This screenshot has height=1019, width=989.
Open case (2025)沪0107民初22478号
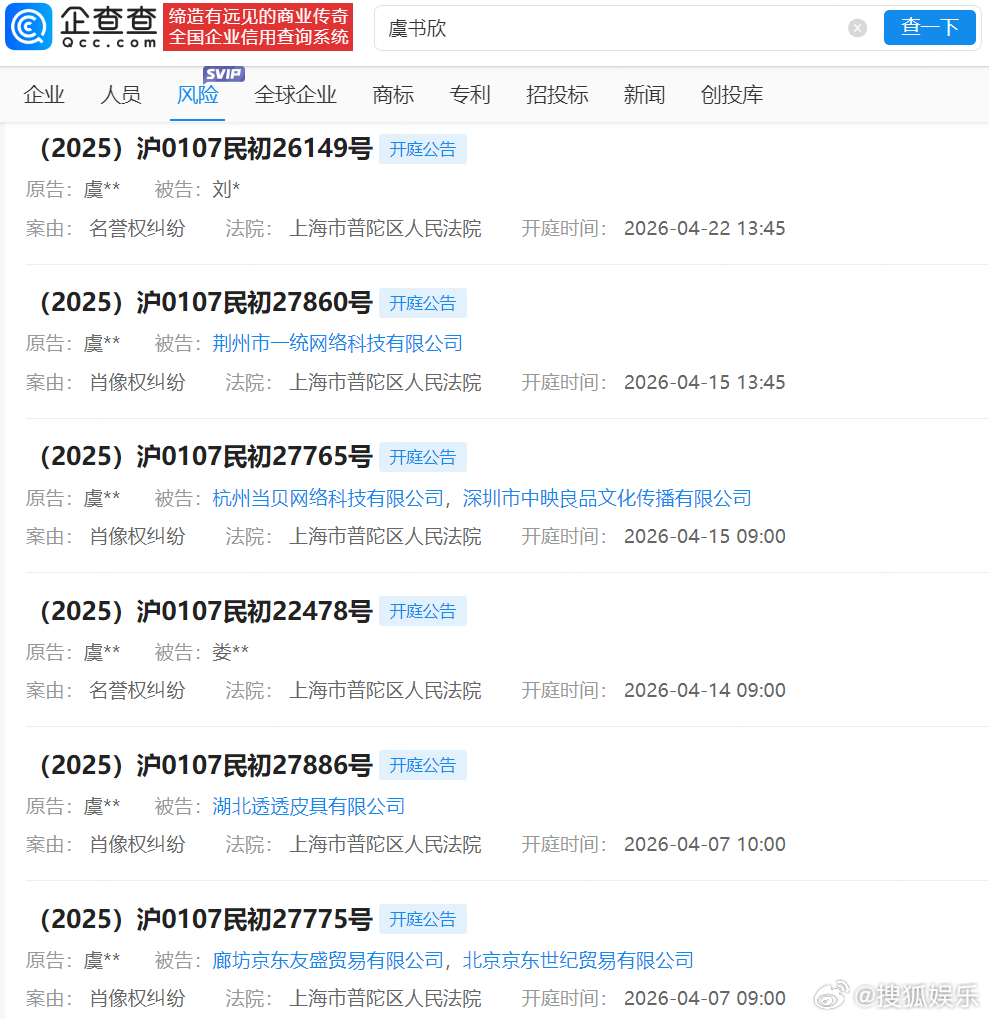point(206,611)
